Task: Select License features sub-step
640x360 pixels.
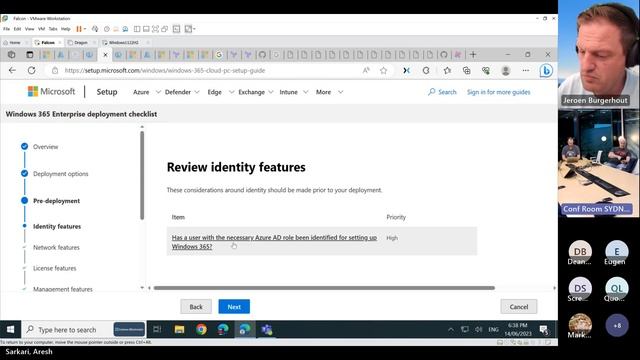Action: 54,268
